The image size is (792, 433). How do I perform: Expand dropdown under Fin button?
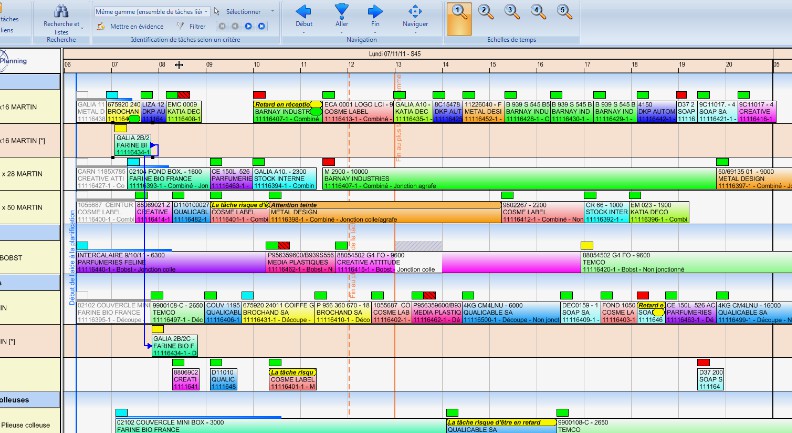coord(375,32)
